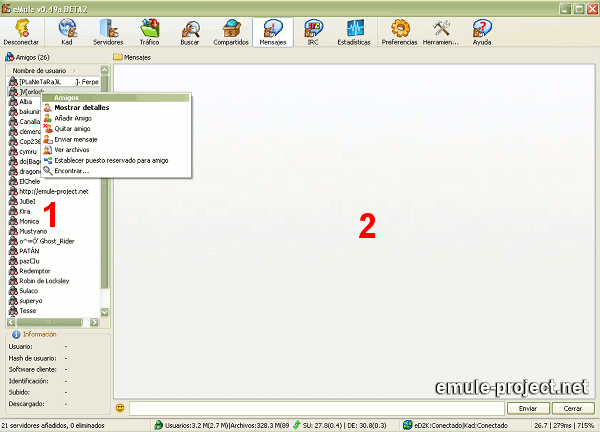Open Preferencias settings
Screen dimensions: 600x432
(400, 32)
